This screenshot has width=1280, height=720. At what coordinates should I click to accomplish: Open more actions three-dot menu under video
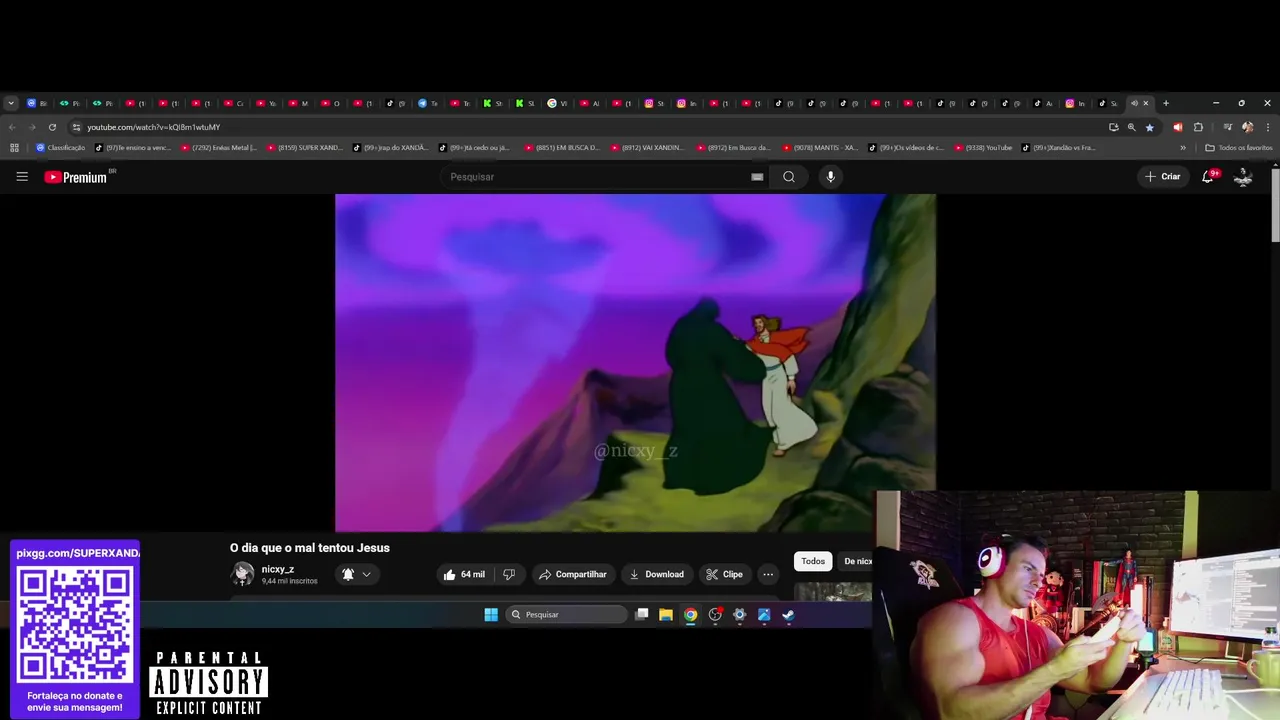(768, 574)
